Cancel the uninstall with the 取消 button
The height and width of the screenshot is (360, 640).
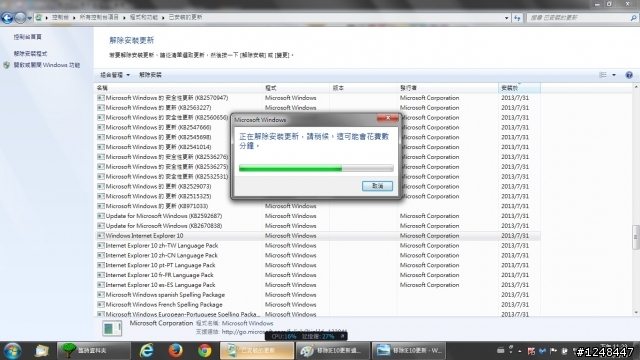[x=377, y=186]
